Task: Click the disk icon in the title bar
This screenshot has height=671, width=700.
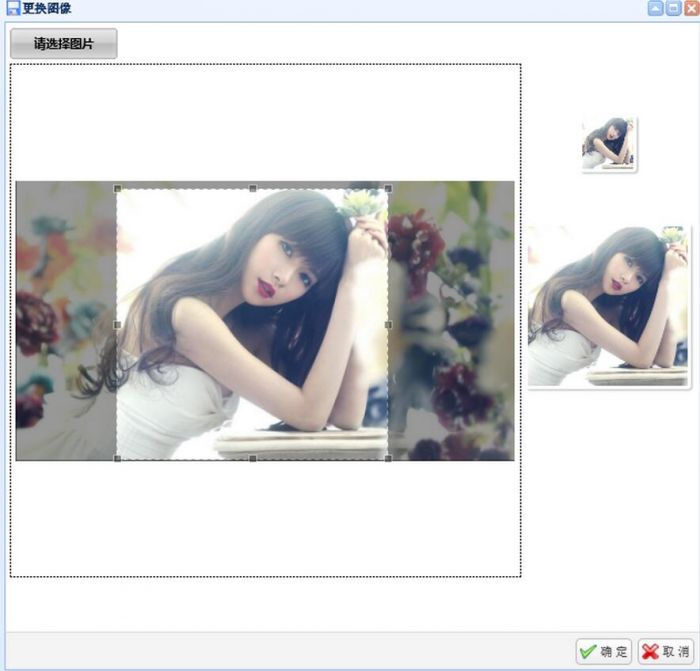Action: [13, 9]
